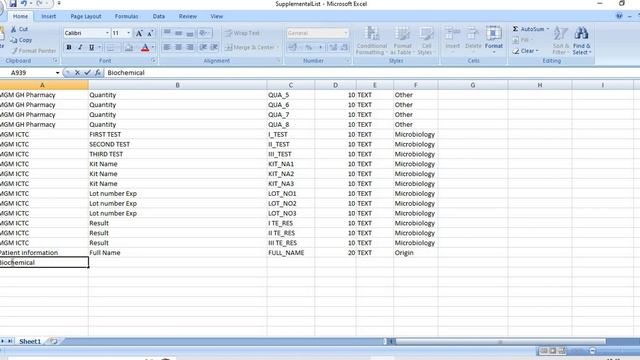Open the Review tab

(x=188, y=16)
